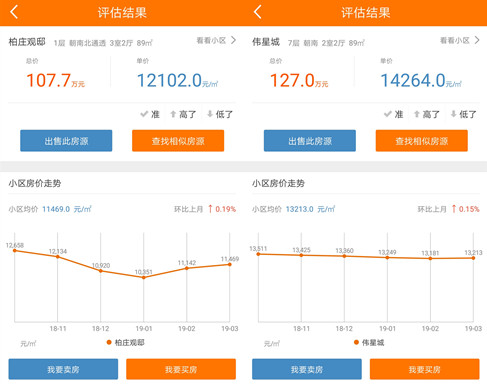487x384 pixels.
Task: Click 小区房价走势 heading on right panel
Action: [278, 183]
